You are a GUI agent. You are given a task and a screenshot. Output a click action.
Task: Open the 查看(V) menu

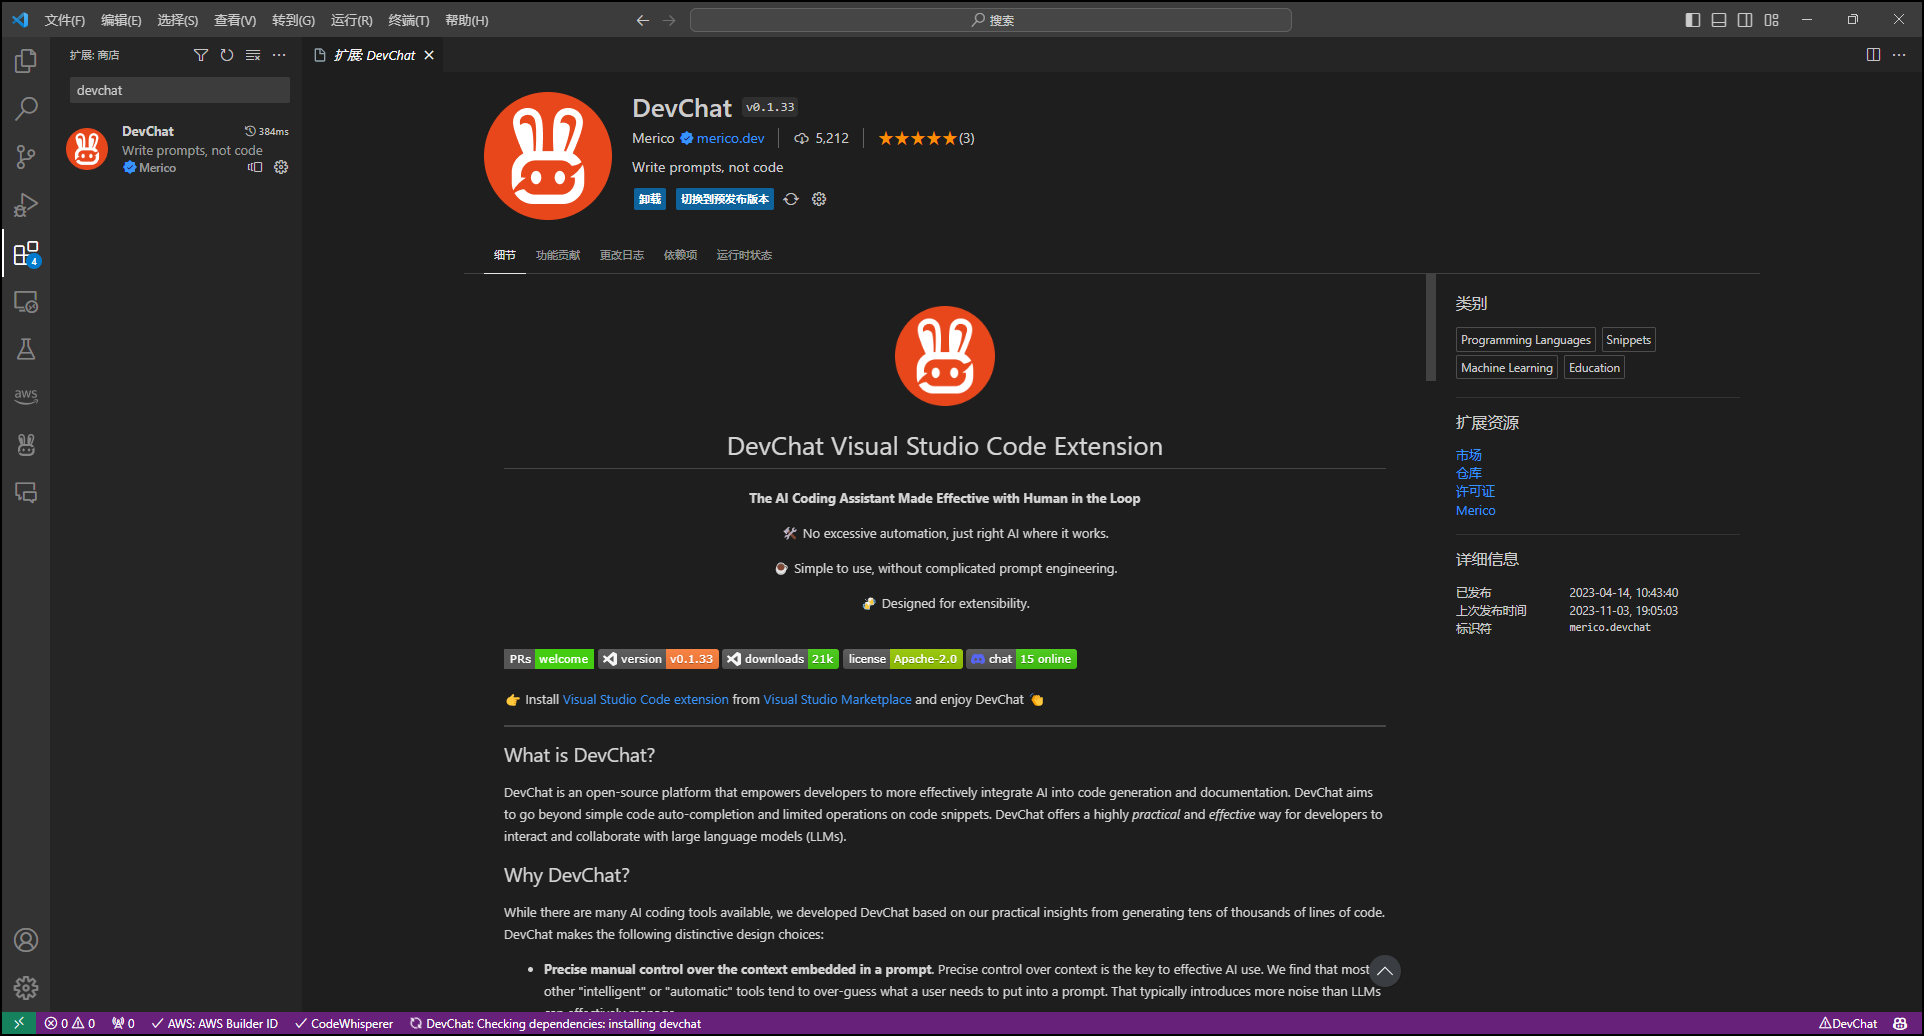(x=235, y=20)
